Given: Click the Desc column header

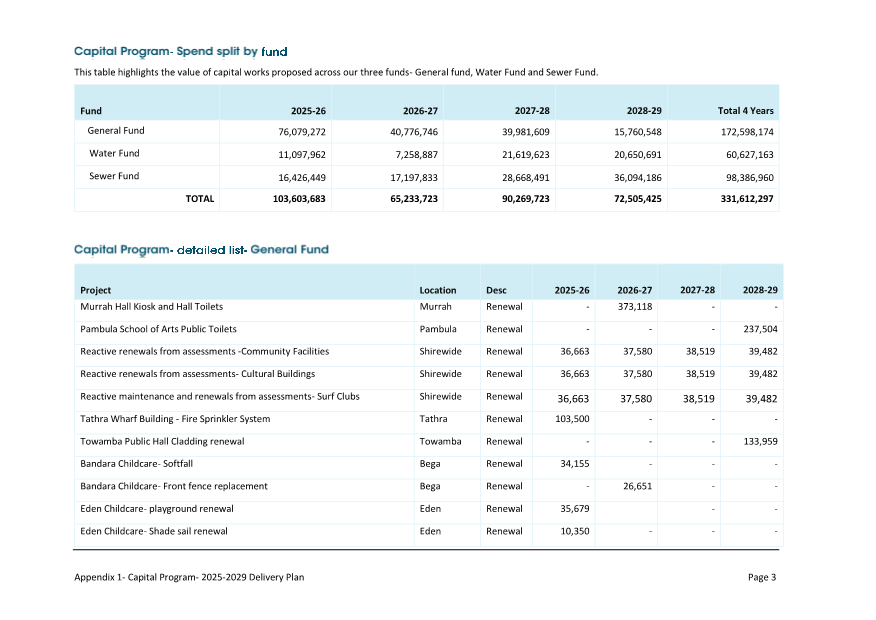Looking at the screenshot, I should tap(496, 291).
